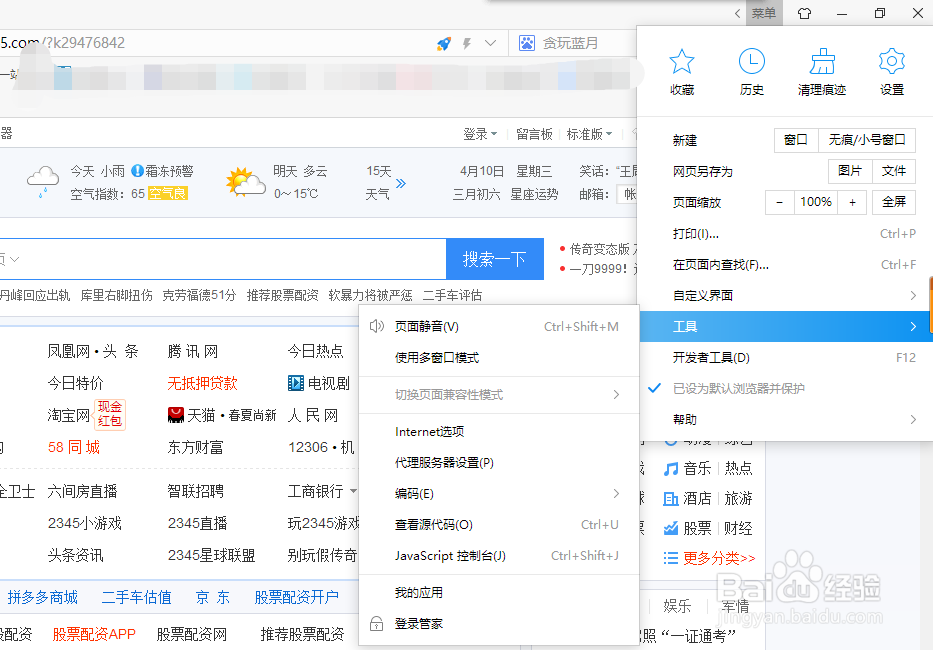Choose 查看源代码(O) menu item

tap(499, 524)
